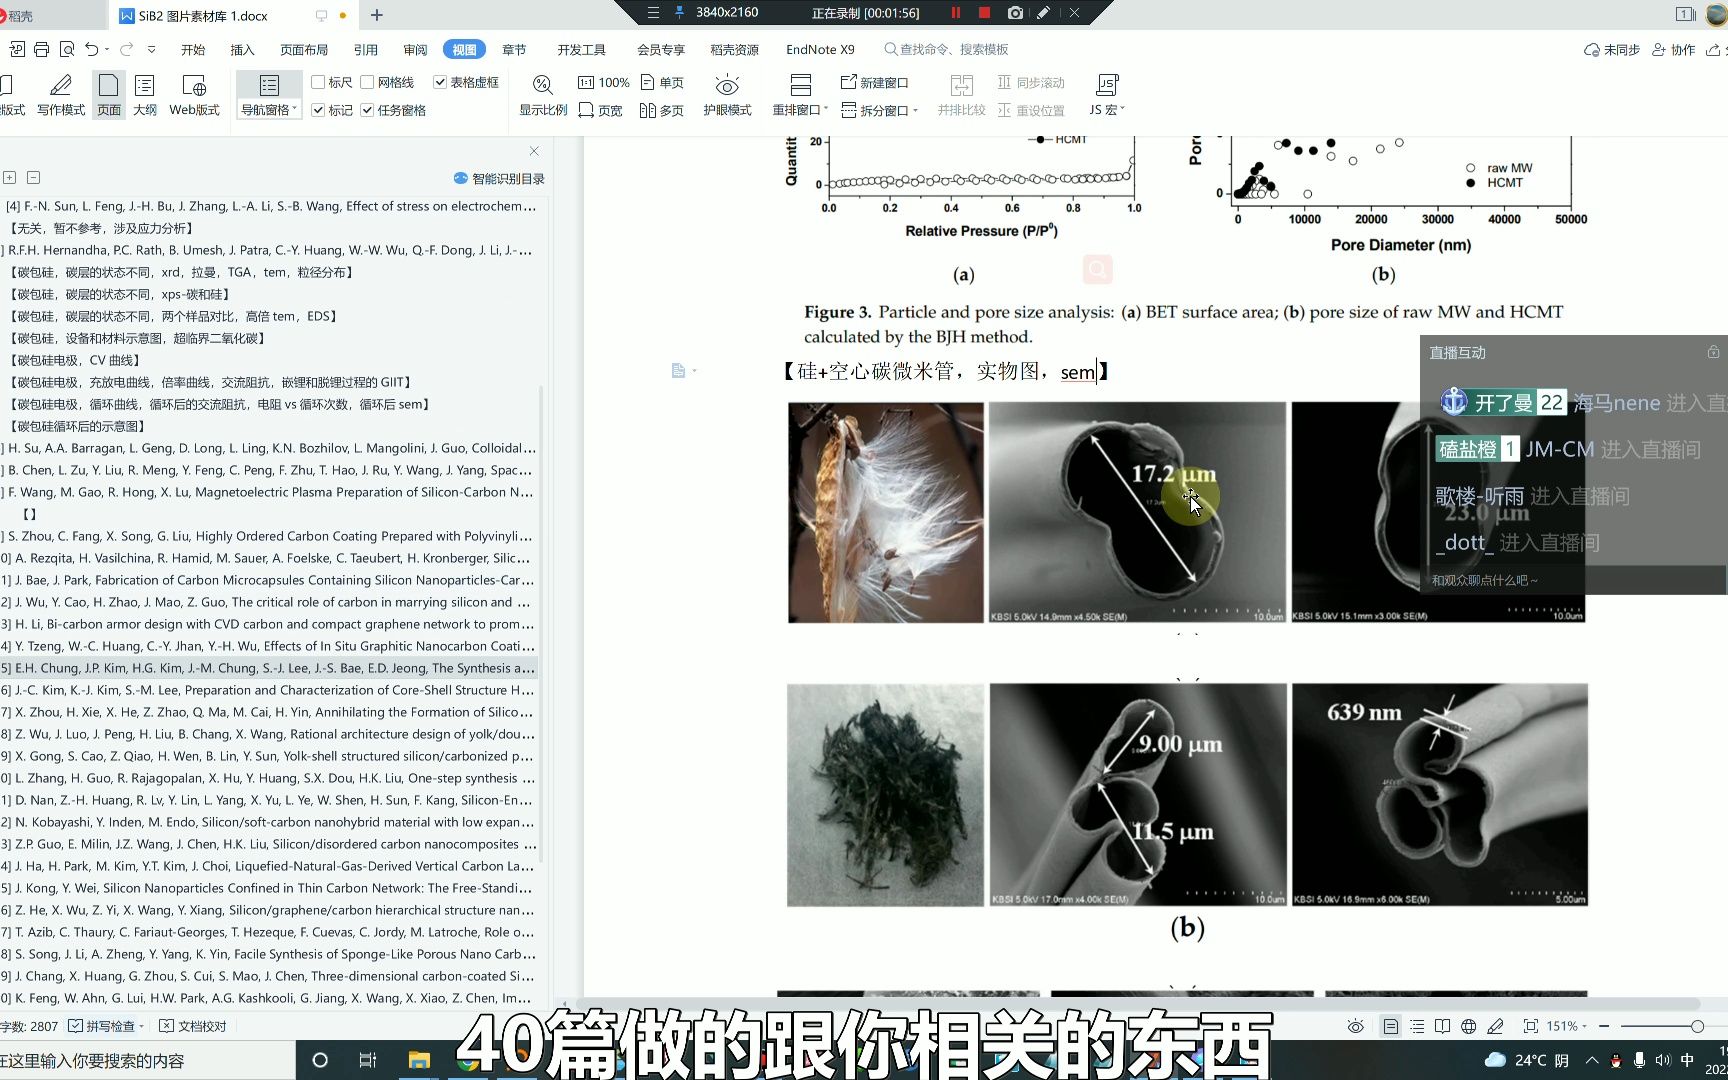Switch to 大纲 outline view
The image size is (1728, 1080).
pyautogui.click(x=145, y=96)
